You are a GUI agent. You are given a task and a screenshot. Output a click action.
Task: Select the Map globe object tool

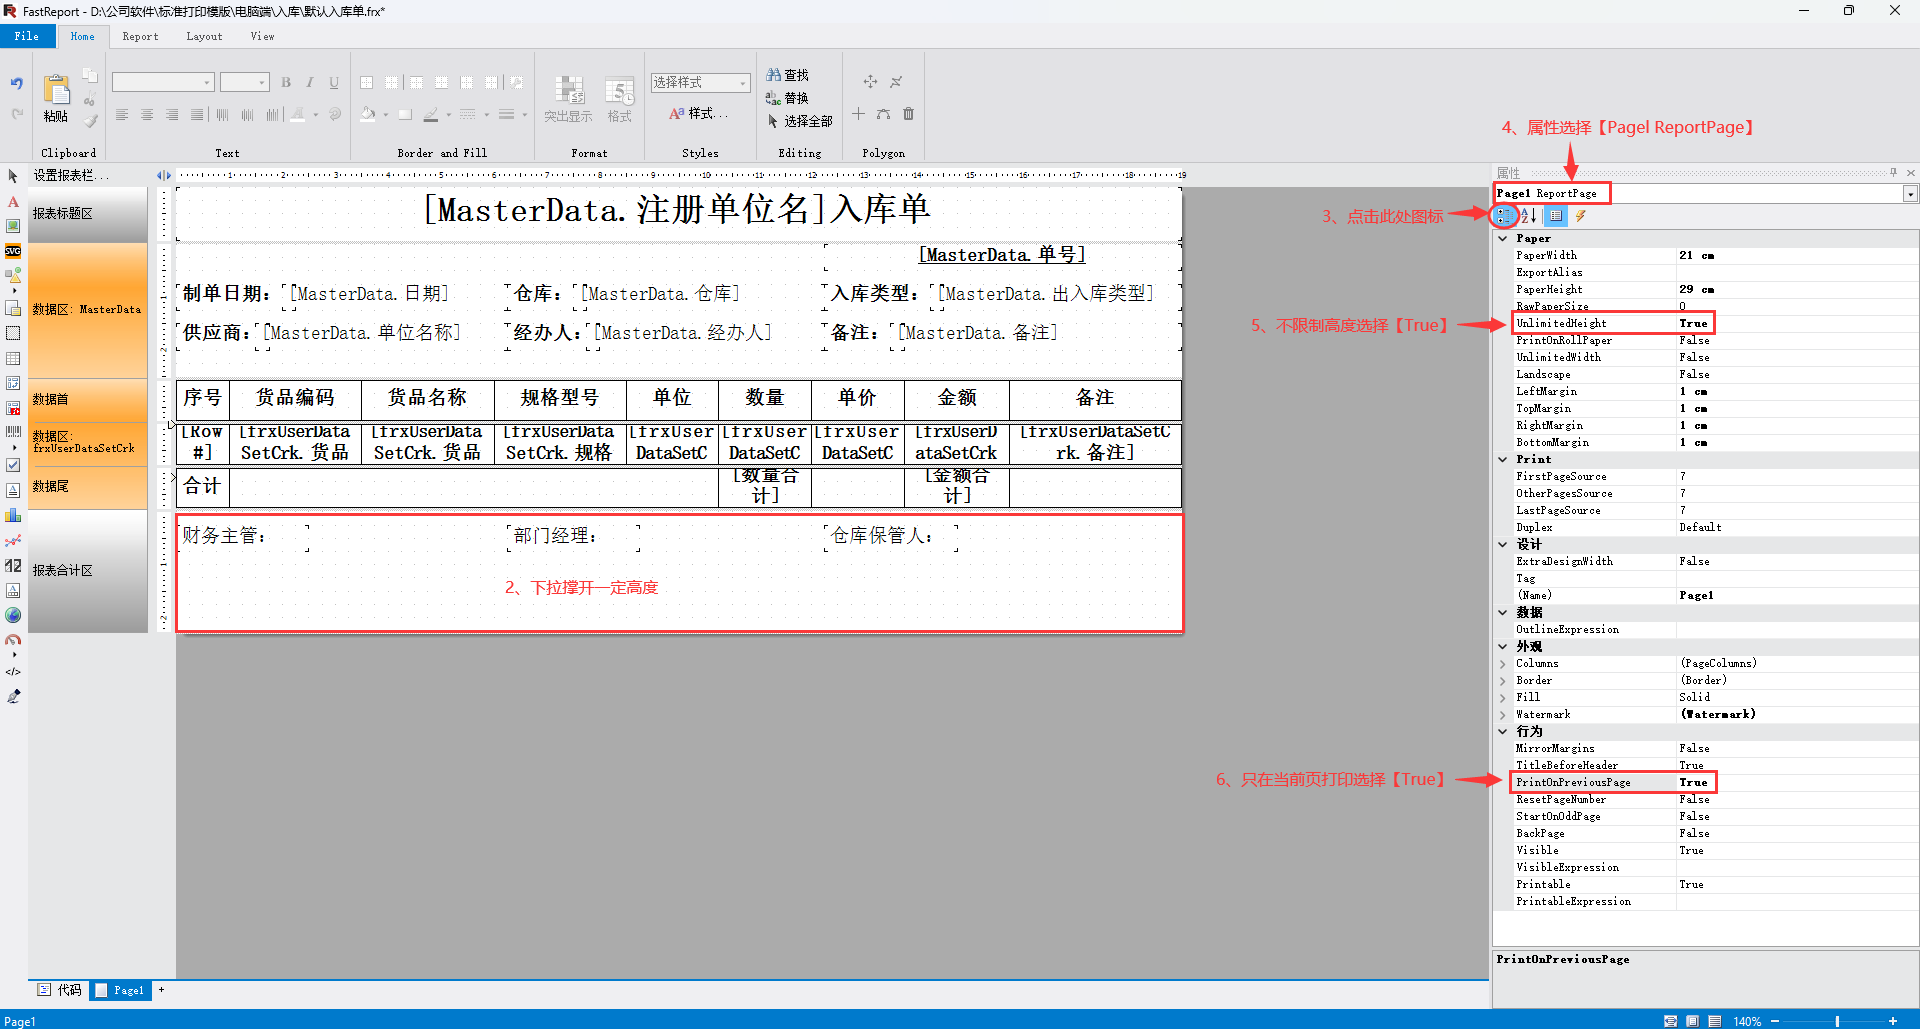(x=13, y=615)
